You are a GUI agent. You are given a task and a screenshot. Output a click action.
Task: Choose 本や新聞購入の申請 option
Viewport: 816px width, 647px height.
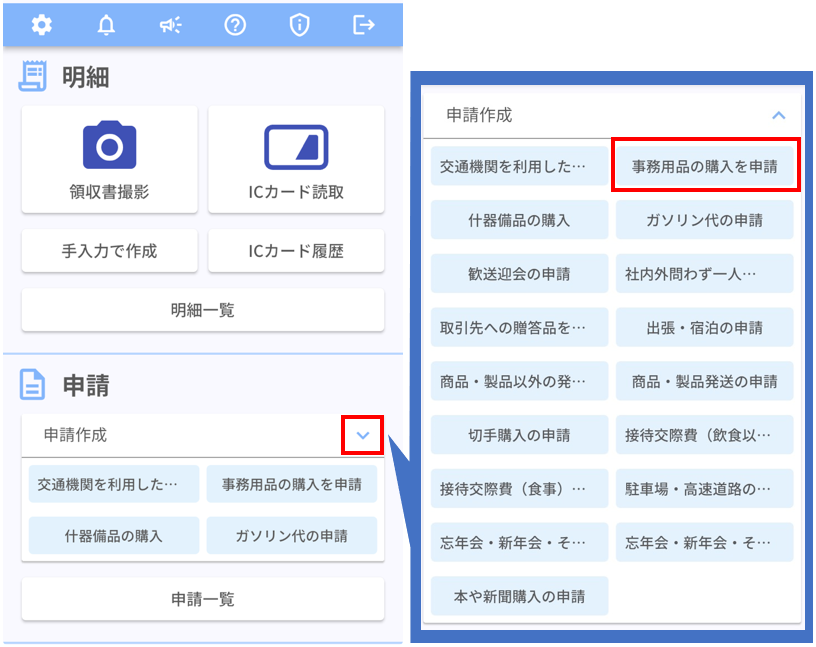pos(519,596)
